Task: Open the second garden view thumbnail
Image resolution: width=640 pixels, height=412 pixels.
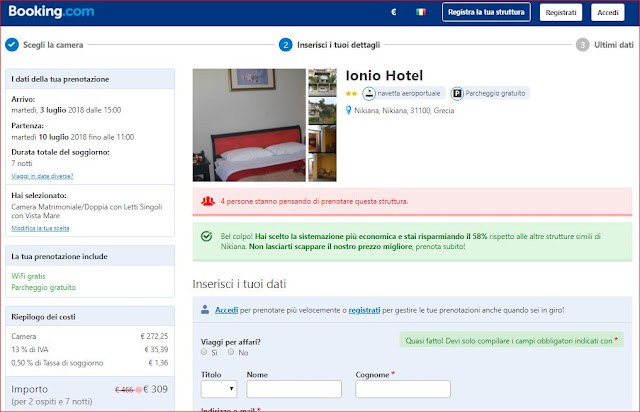Action: [x=322, y=111]
